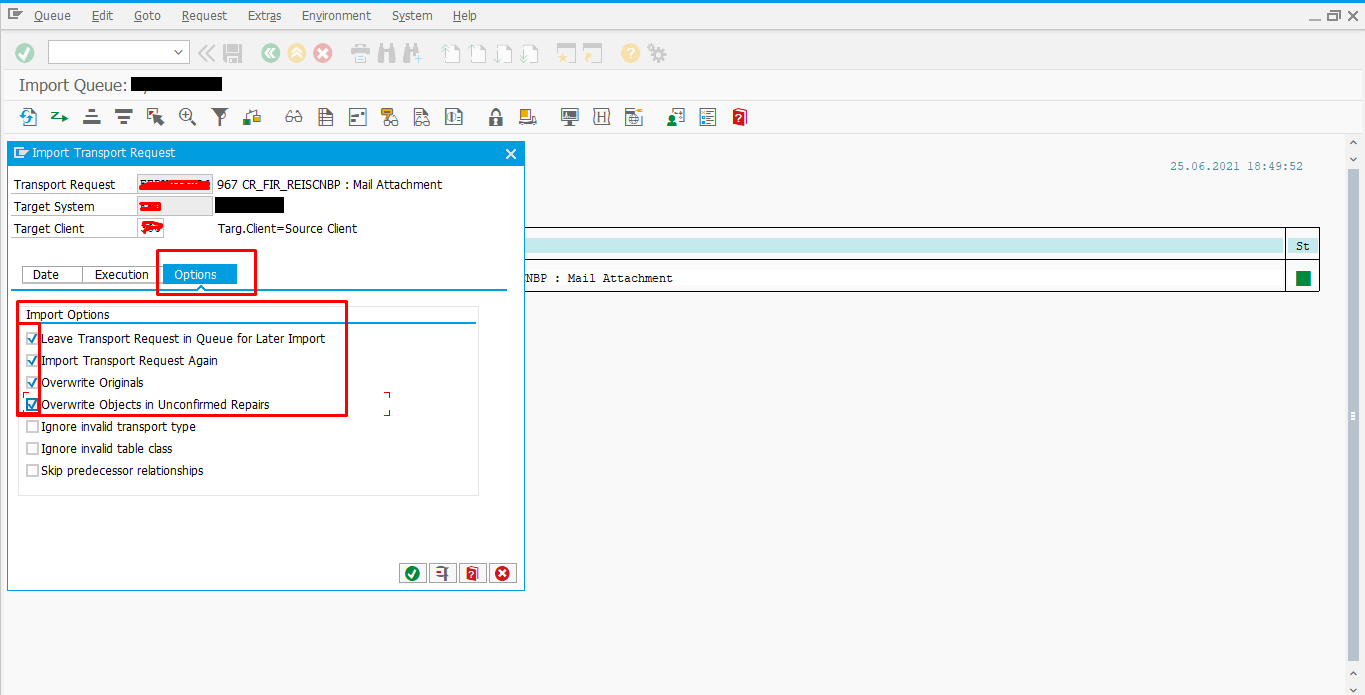1365x695 pixels.
Task: Click the Find binoculars icon
Action: (x=387, y=53)
